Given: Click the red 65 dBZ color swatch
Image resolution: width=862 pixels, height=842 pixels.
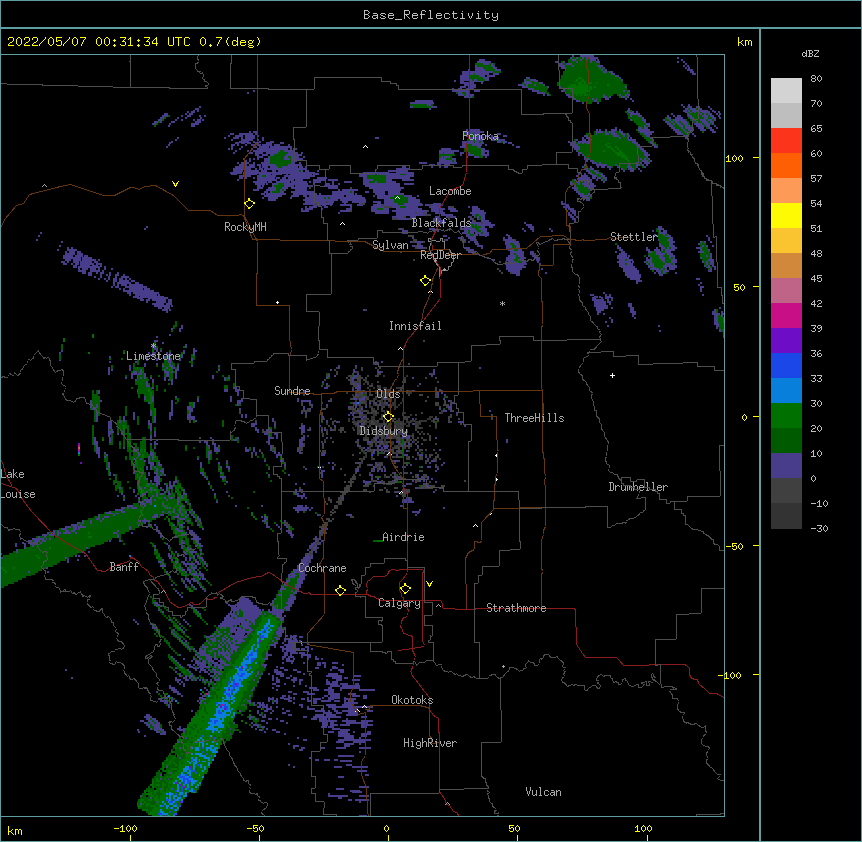Looking at the screenshot, I should click(x=786, y=141).
